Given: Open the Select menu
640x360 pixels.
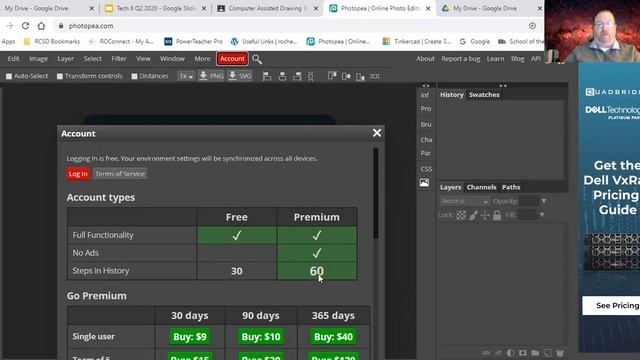Looking at the screenshot, I should (x=93, y=59).
